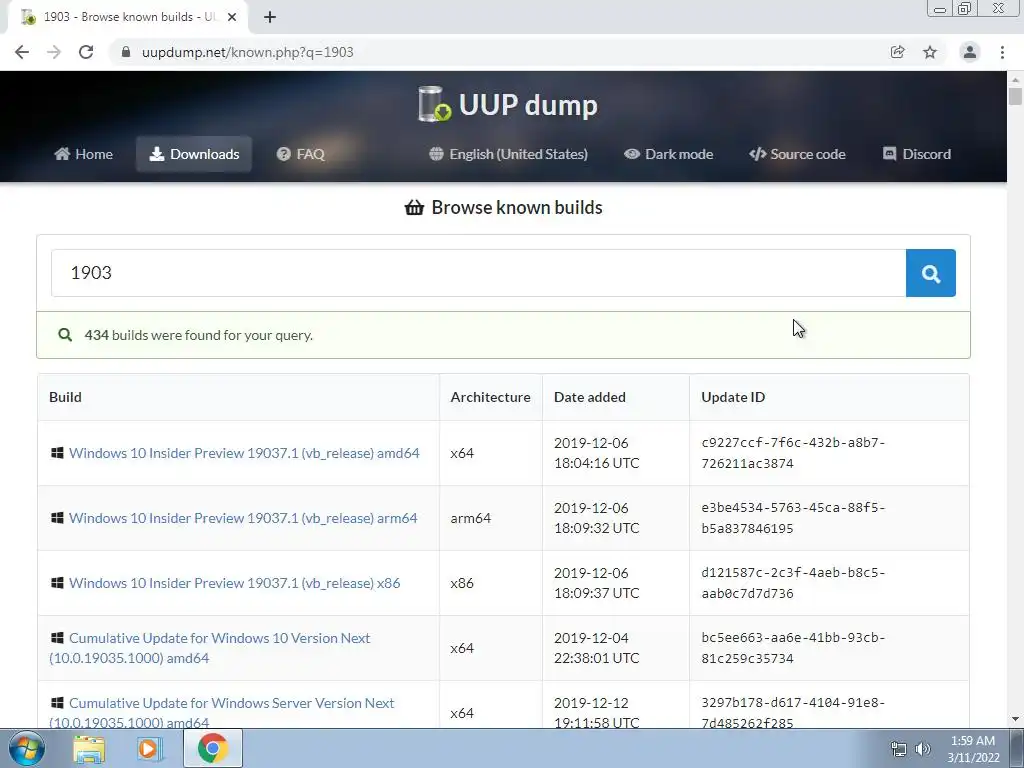The image size is (1024, 768).
Task: Click date 2019-12-04 22:38:01 UTC
Action: click(596, 648)
